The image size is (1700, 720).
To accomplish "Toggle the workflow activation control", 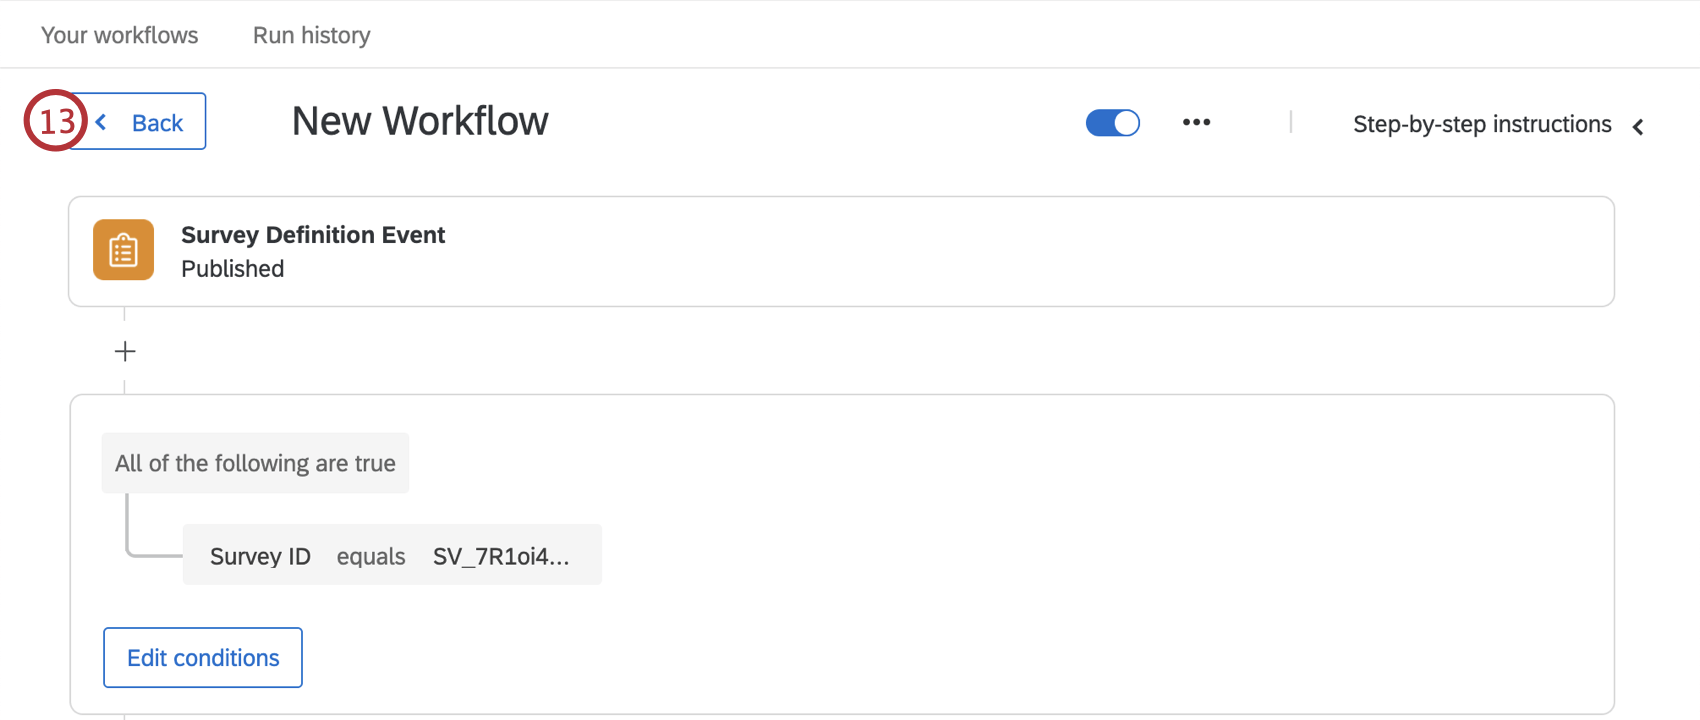I will [x=1112, y=121].
